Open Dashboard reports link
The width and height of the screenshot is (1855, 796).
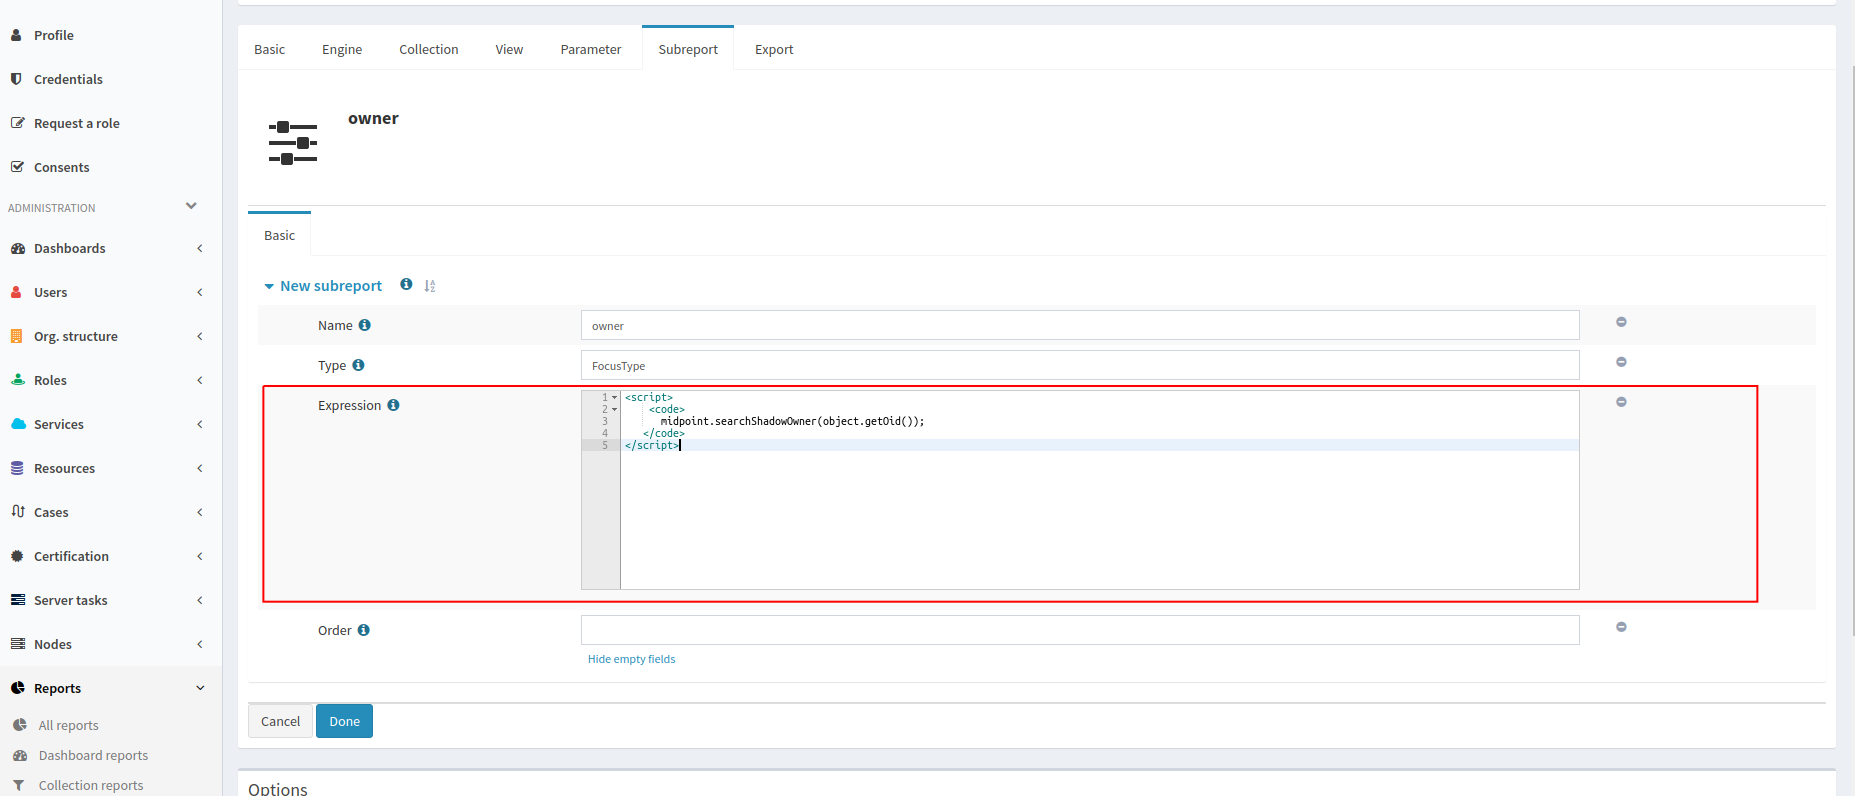(x=93, y=755)
